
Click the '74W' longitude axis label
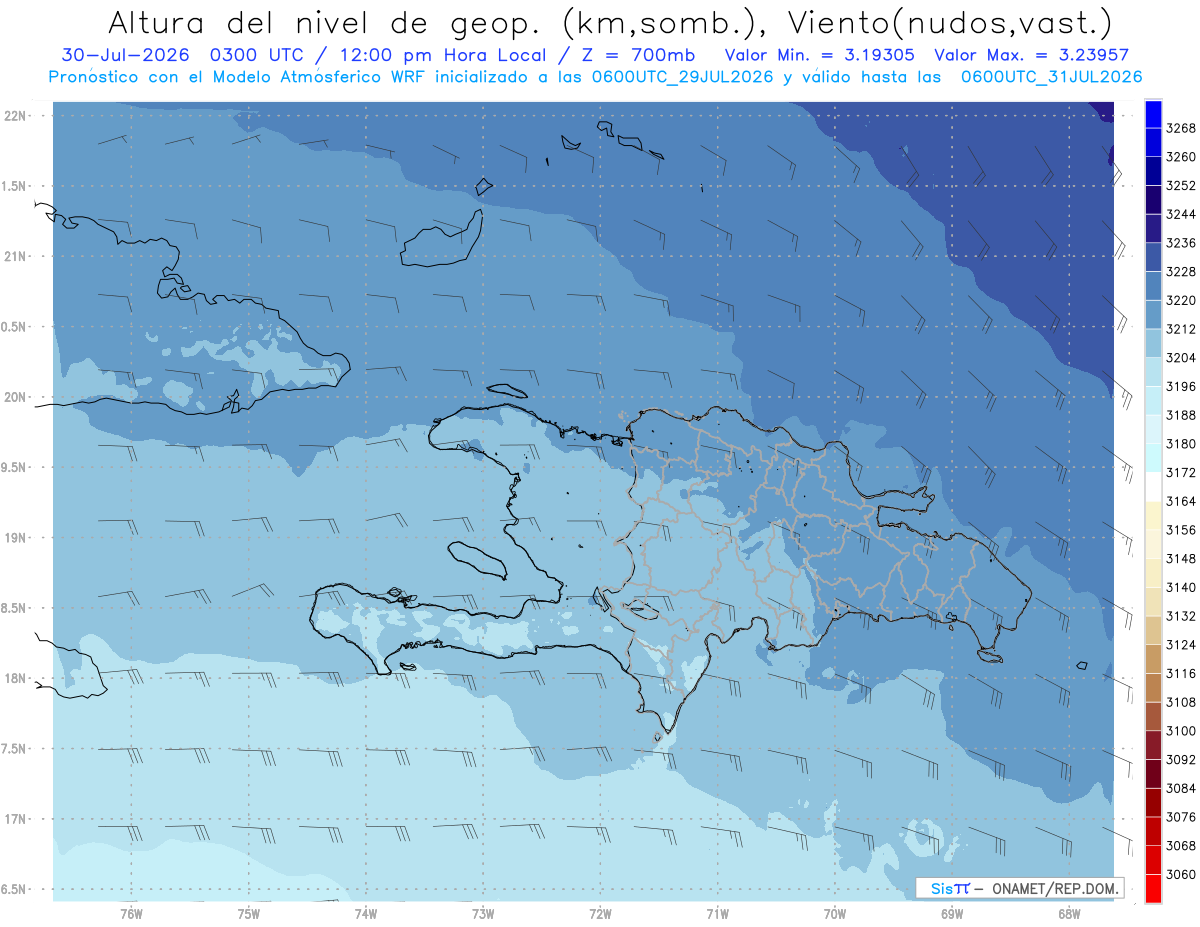coord(366,914)
